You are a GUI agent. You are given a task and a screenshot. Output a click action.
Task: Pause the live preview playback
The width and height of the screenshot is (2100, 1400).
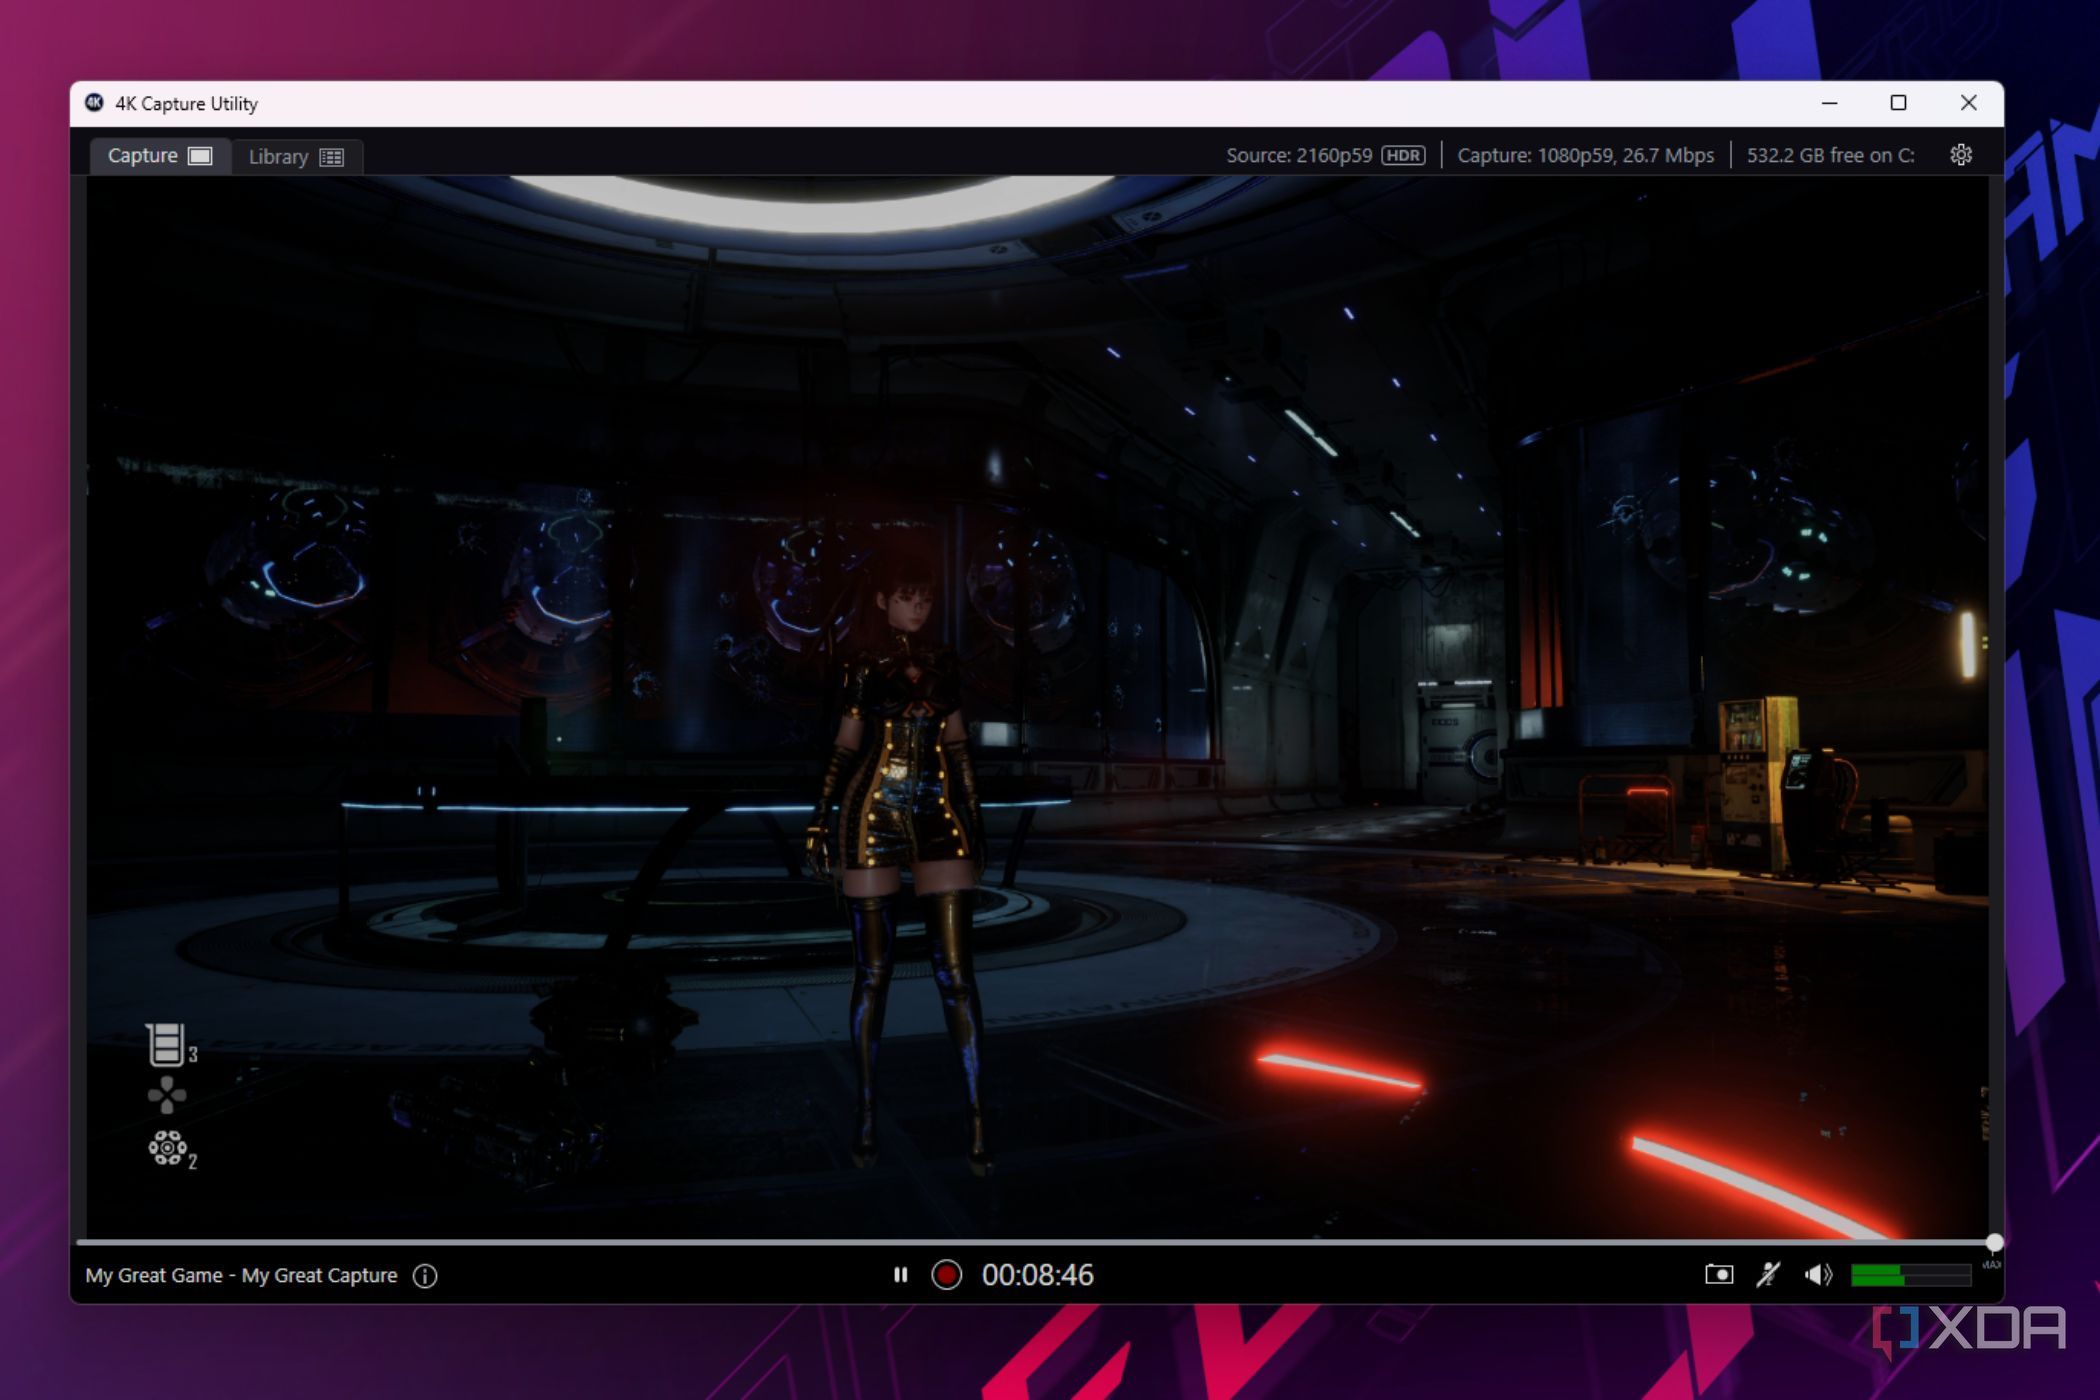900,1274
